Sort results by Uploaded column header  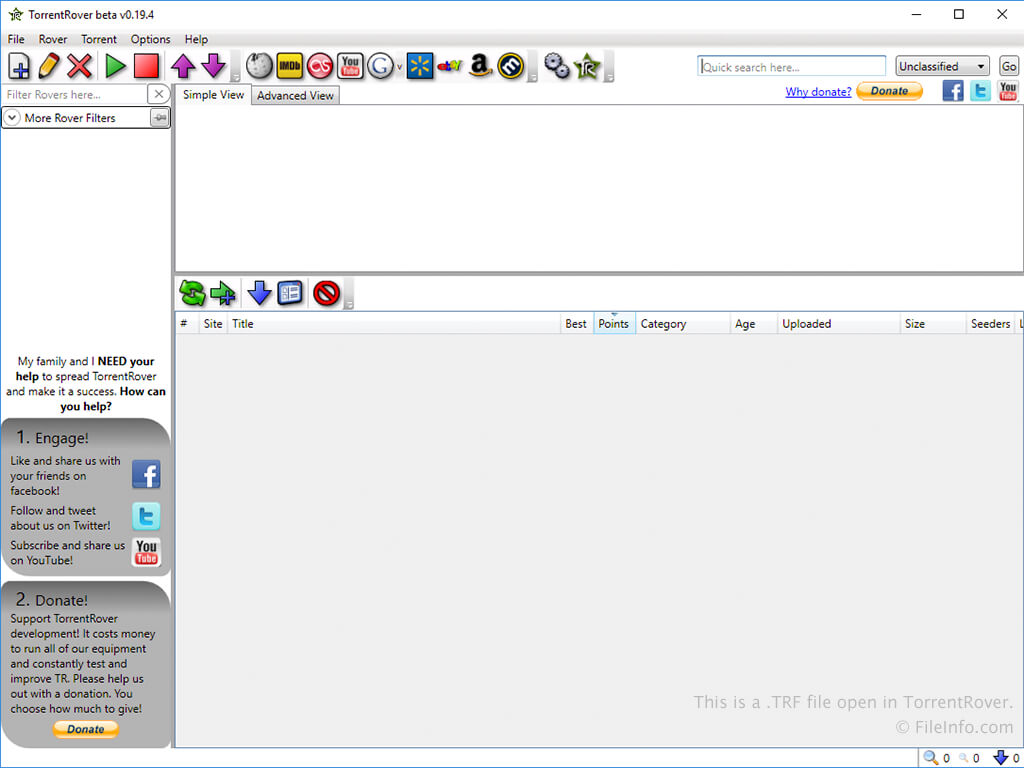(839, 323)
